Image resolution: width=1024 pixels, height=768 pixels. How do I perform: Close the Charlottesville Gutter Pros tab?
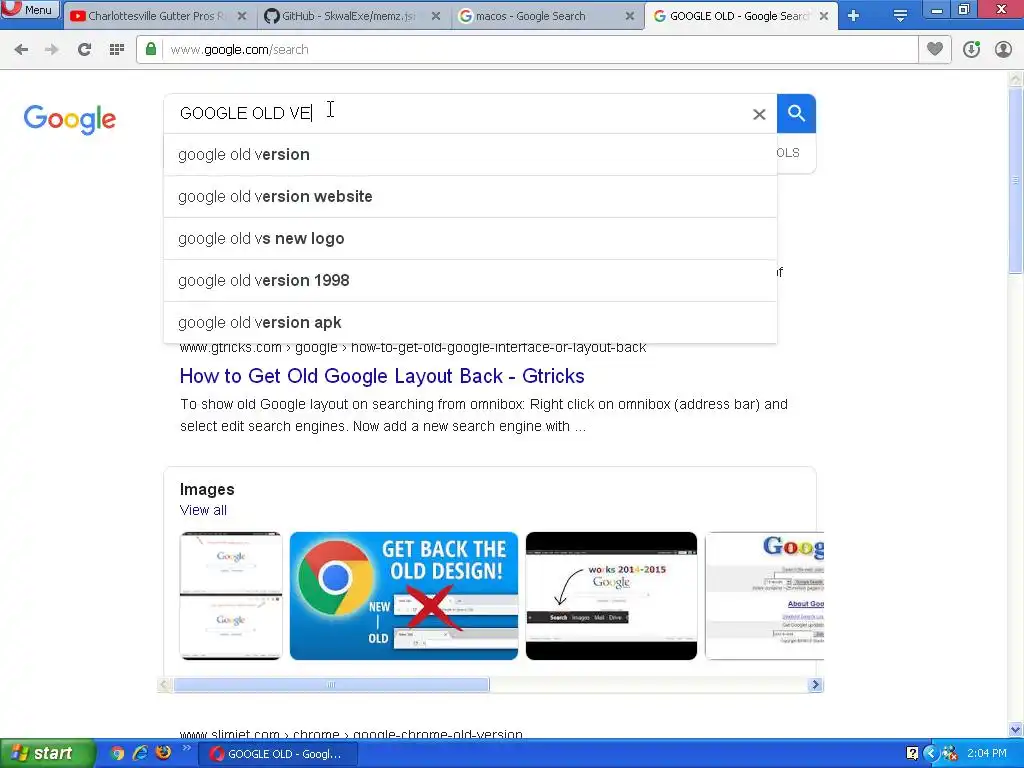(x=242, y=16)
